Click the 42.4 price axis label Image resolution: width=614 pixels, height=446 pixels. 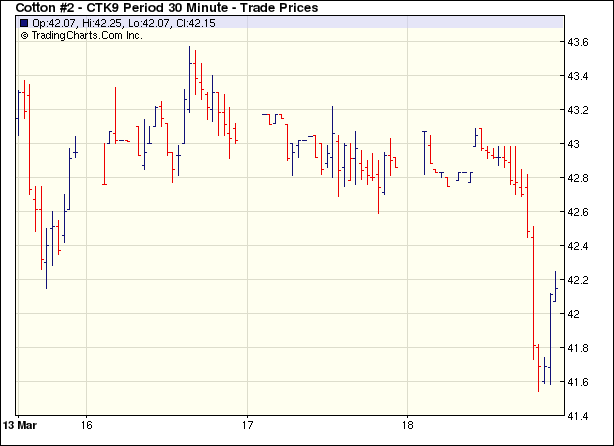point(578,246)
